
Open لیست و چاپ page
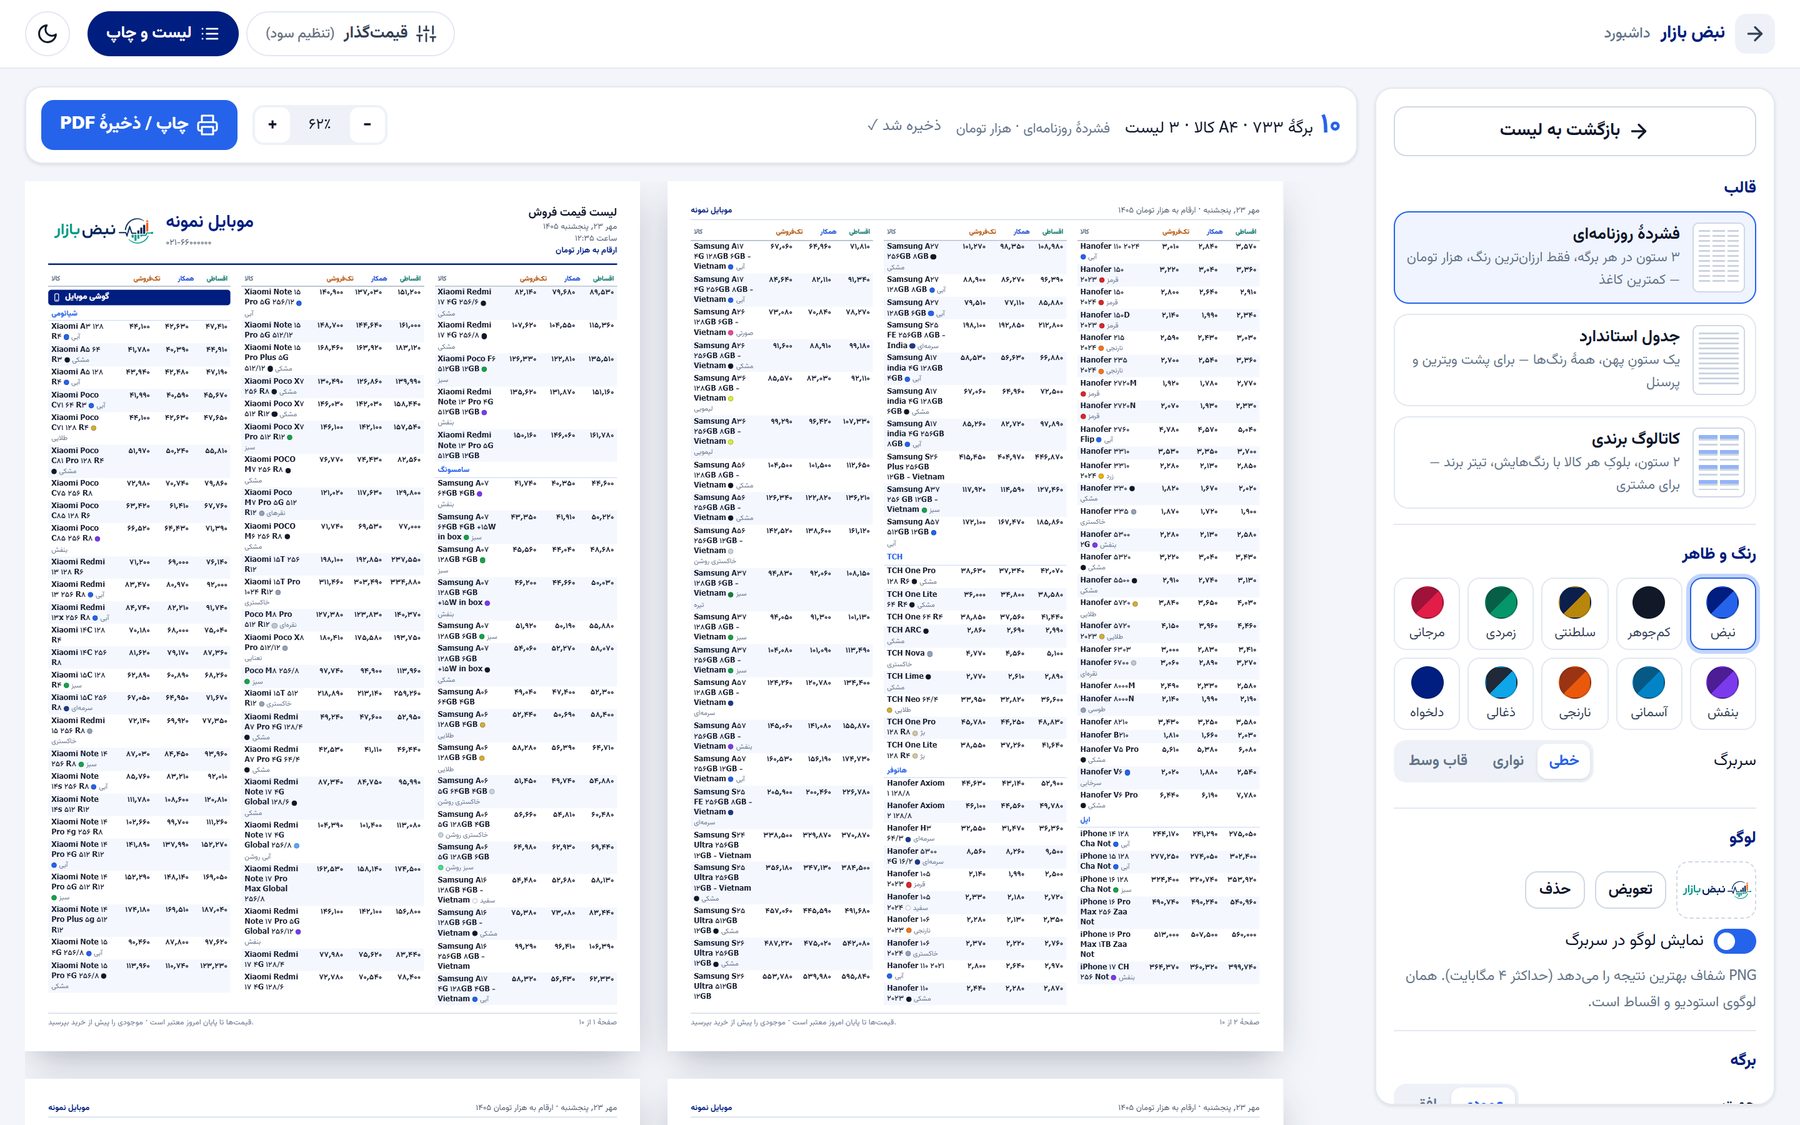point(163,34)
